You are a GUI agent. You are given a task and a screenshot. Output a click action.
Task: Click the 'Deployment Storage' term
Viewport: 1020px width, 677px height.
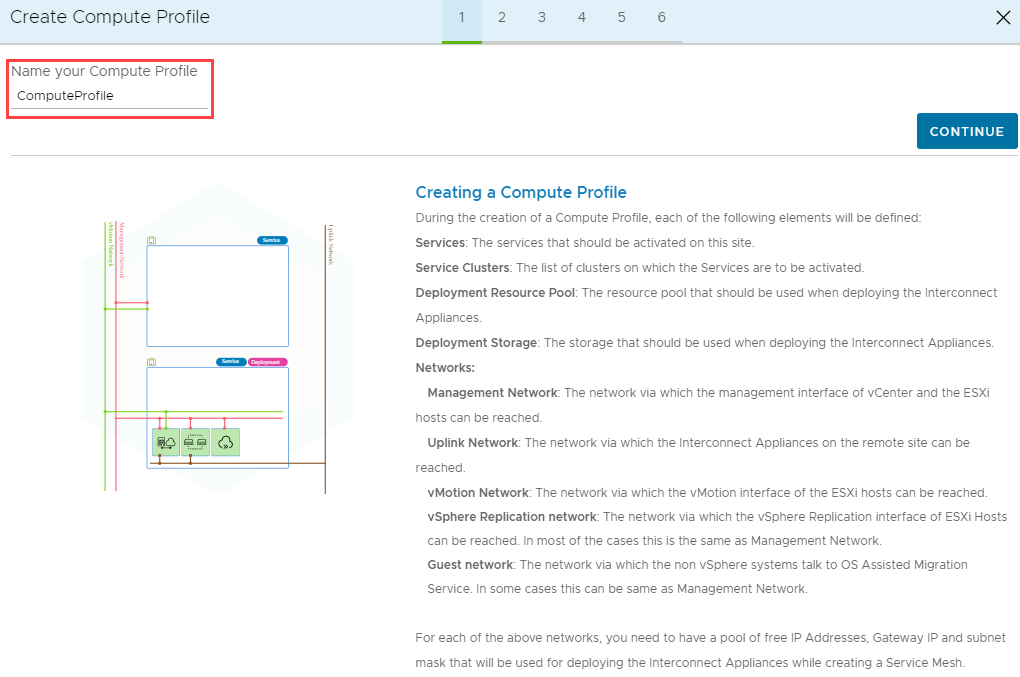pos(476,343)
